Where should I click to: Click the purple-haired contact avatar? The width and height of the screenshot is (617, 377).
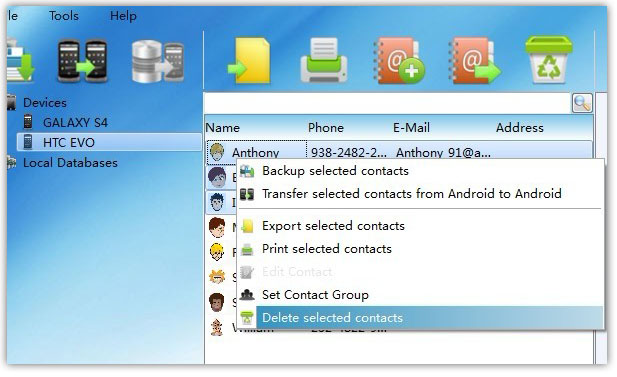coord(217,177)
